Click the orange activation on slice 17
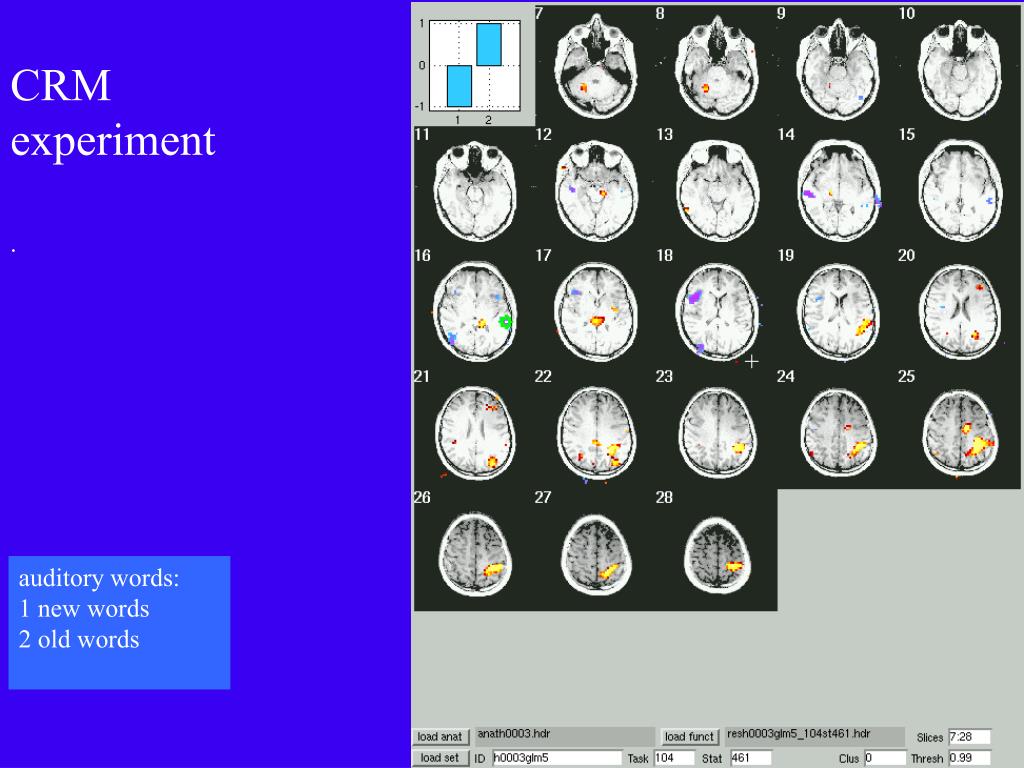This screenshot has width=1024, height=768. pos(598,321)
